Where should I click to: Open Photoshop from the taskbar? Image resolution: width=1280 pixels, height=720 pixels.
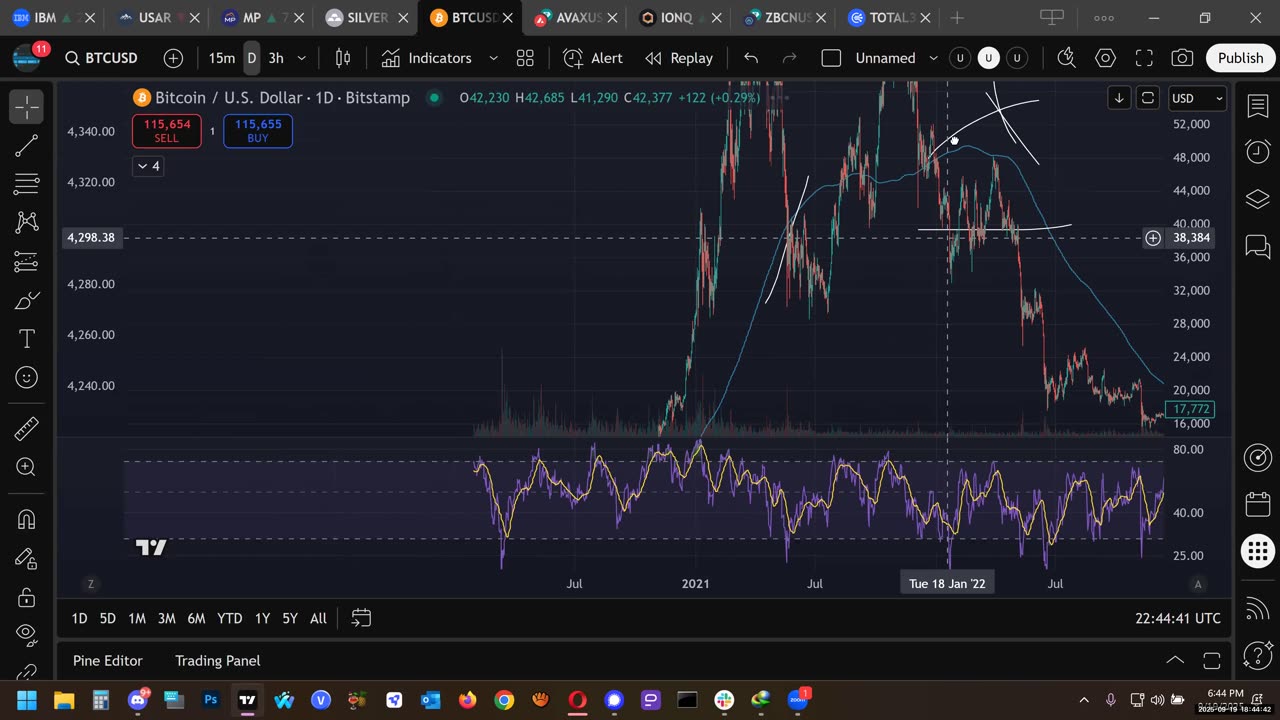(210, 700)
